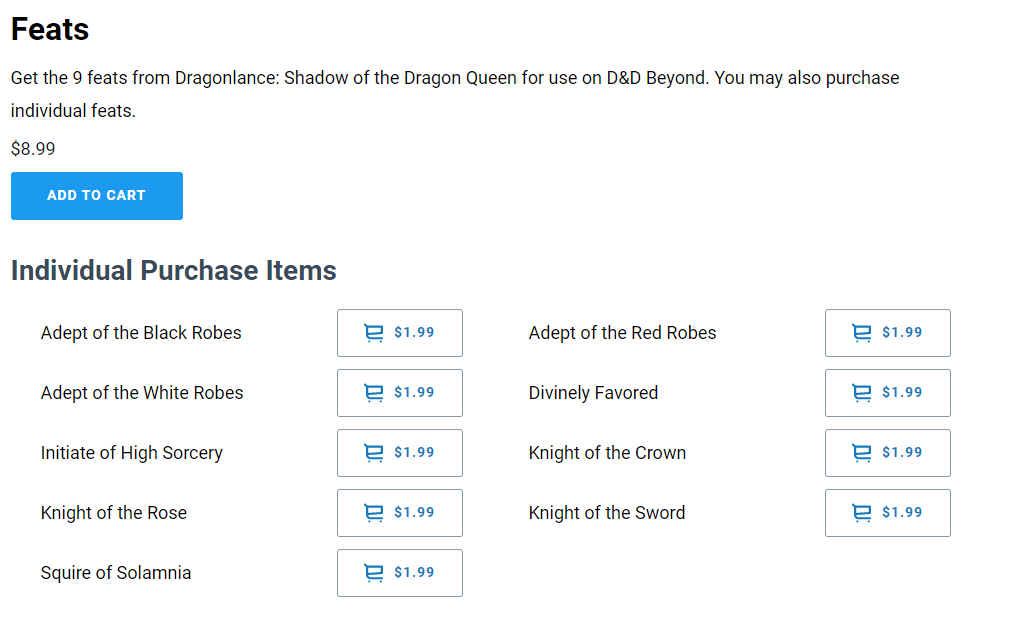Select the Divinely Favored feat name
Screen dimensions: 1013x624
click(593, 393)
